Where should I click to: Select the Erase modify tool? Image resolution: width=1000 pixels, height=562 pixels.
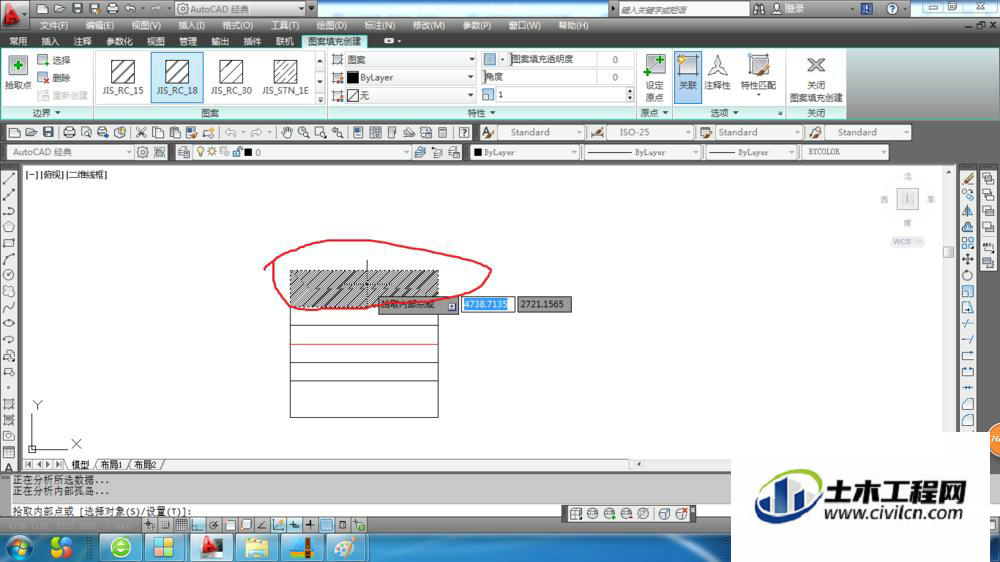968,179
